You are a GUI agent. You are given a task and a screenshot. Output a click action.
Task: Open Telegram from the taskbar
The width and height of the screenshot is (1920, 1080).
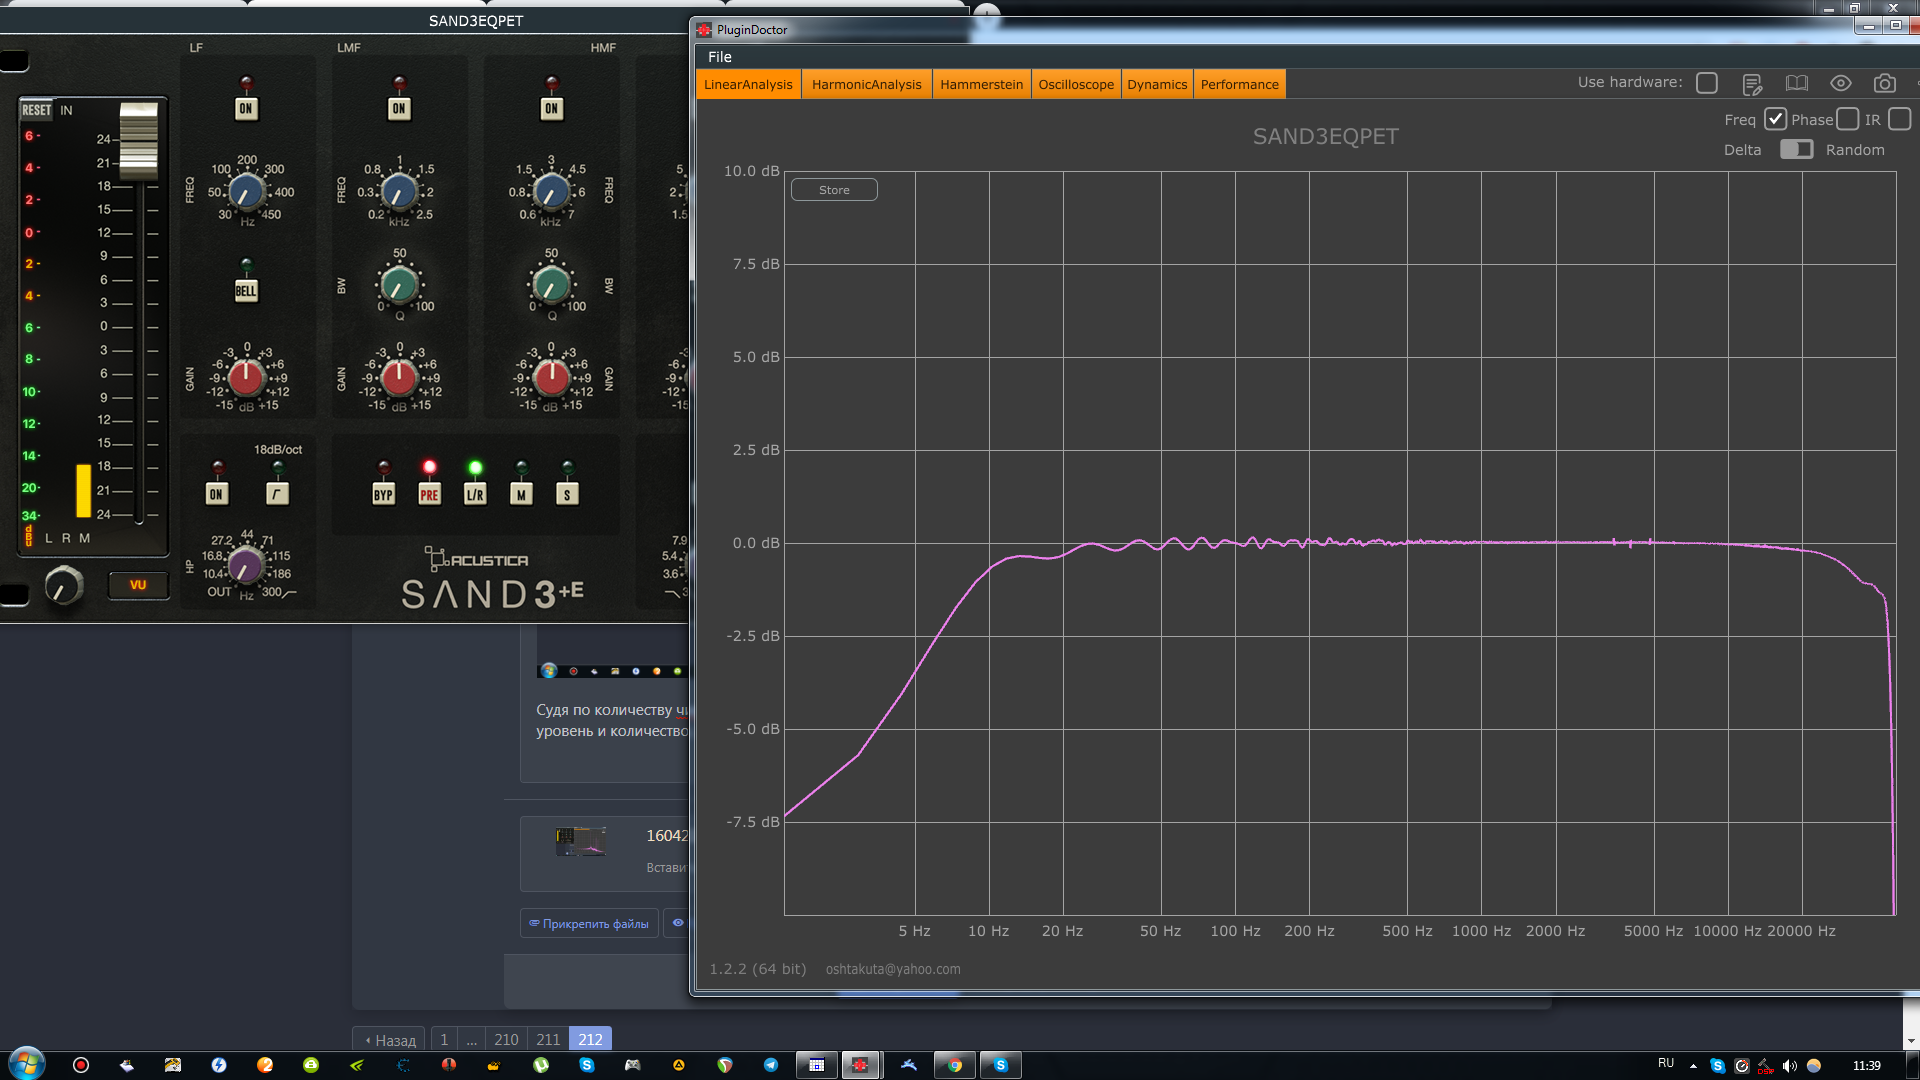(x=771, y=1065)
